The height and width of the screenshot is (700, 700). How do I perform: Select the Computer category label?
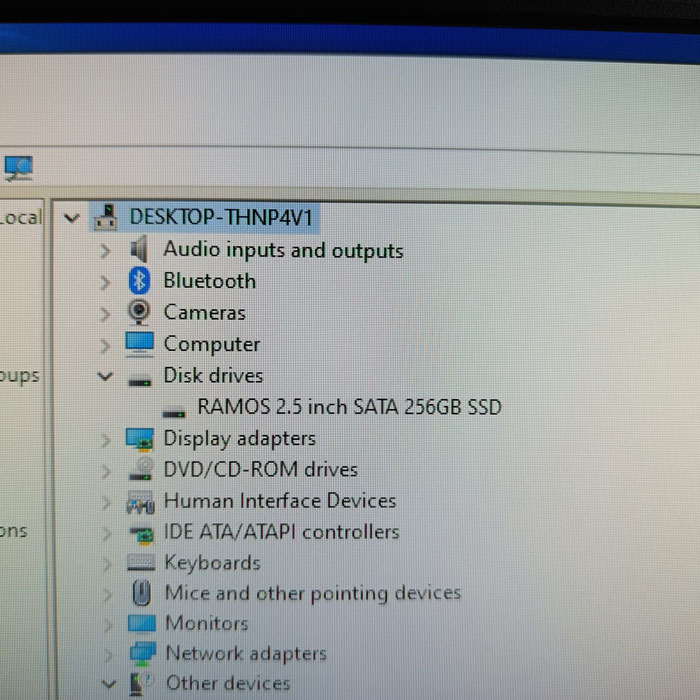[x=211, y=344]
